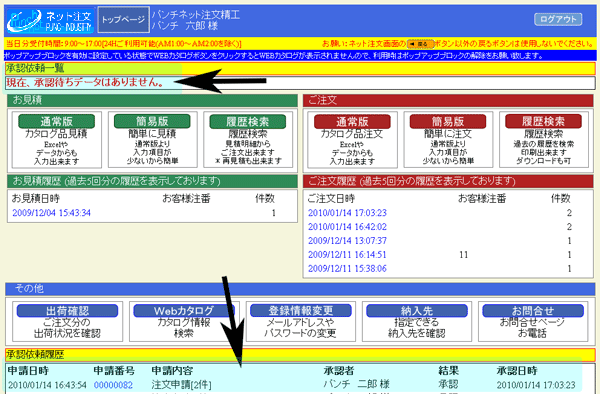This screenshot has height=394, width=600.
Task: Click approver パンチ 二郎 様 cell
Action: click(356, 384)
